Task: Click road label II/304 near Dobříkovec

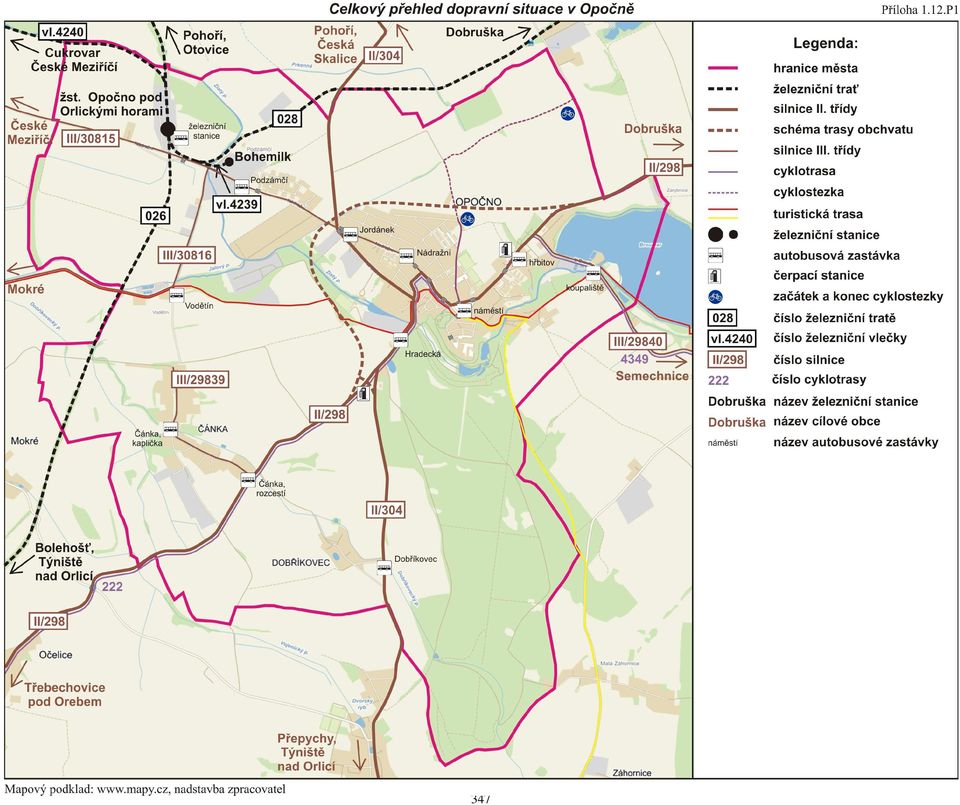Action: coord(386,509)
